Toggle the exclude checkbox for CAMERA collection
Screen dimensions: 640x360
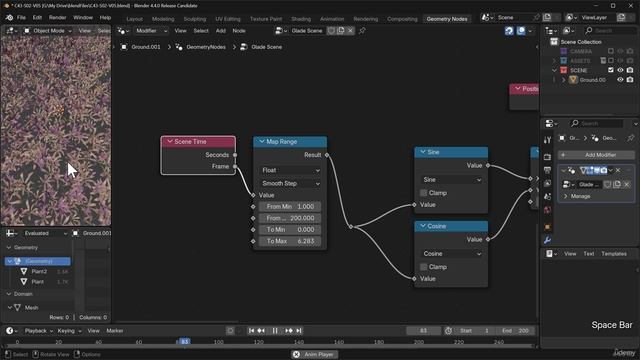[611, 51]
